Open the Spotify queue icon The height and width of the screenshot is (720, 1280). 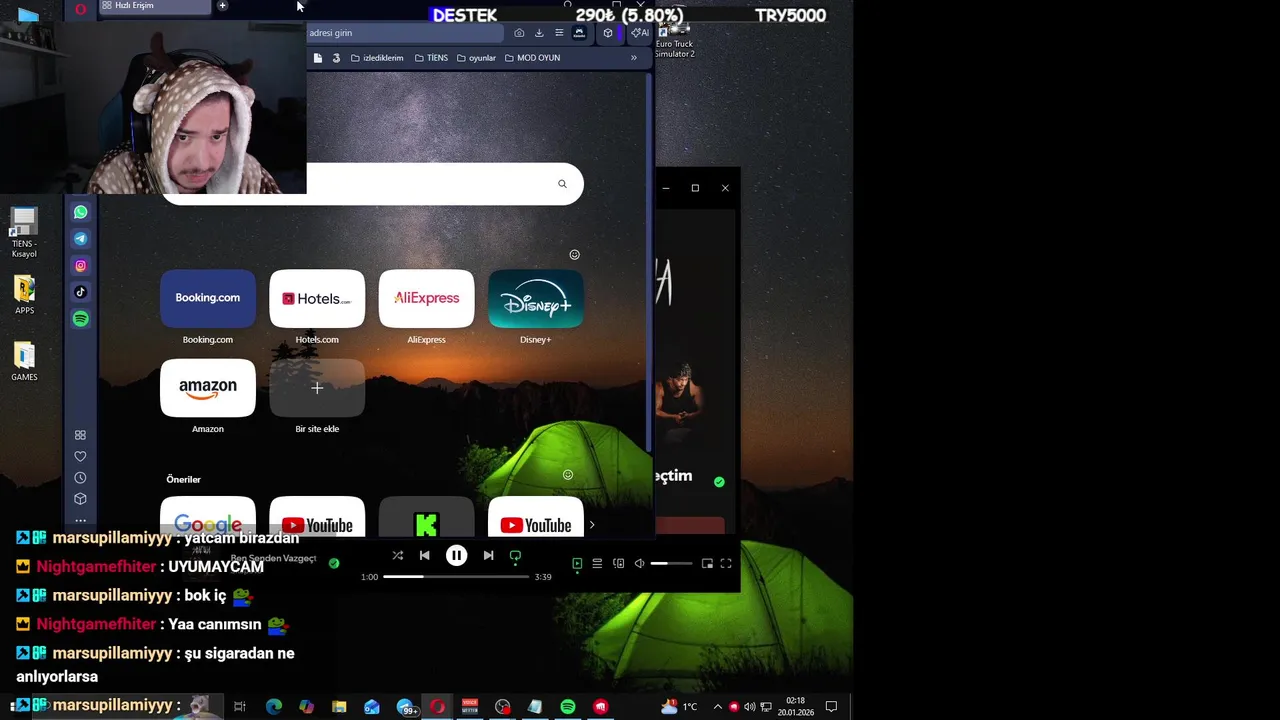597,564
